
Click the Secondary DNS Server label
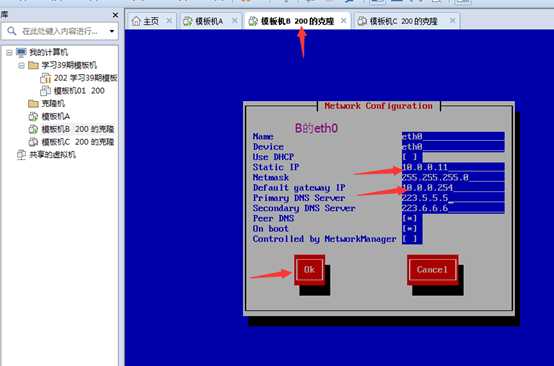point(304,208)
